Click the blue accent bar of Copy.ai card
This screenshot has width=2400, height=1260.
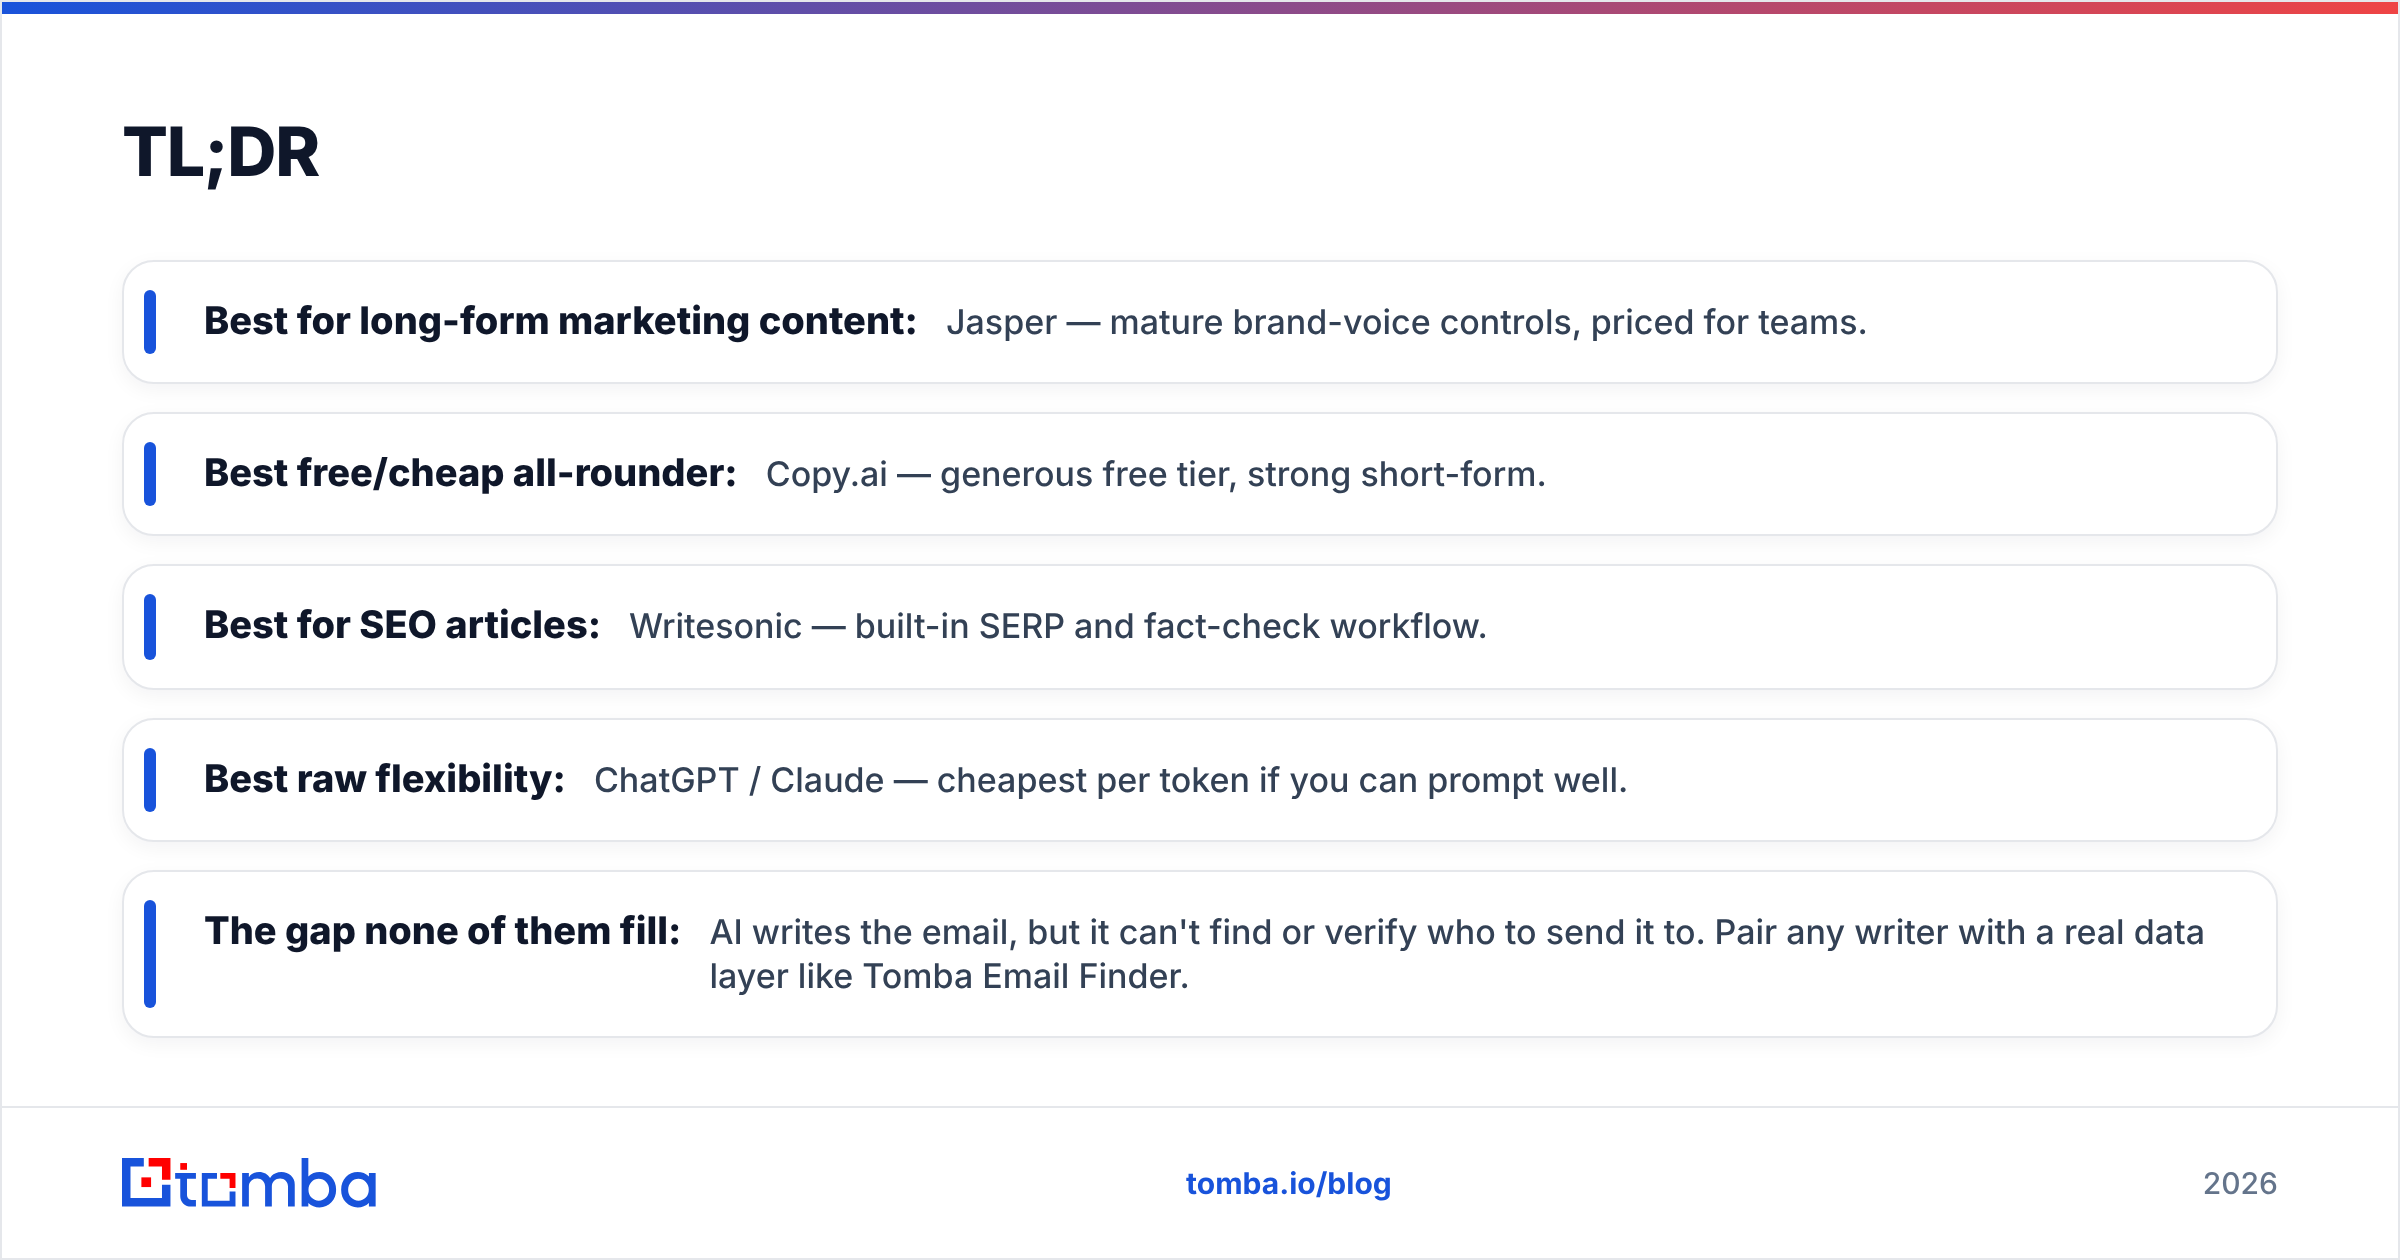pyautogui.click(x=150, y=474)
